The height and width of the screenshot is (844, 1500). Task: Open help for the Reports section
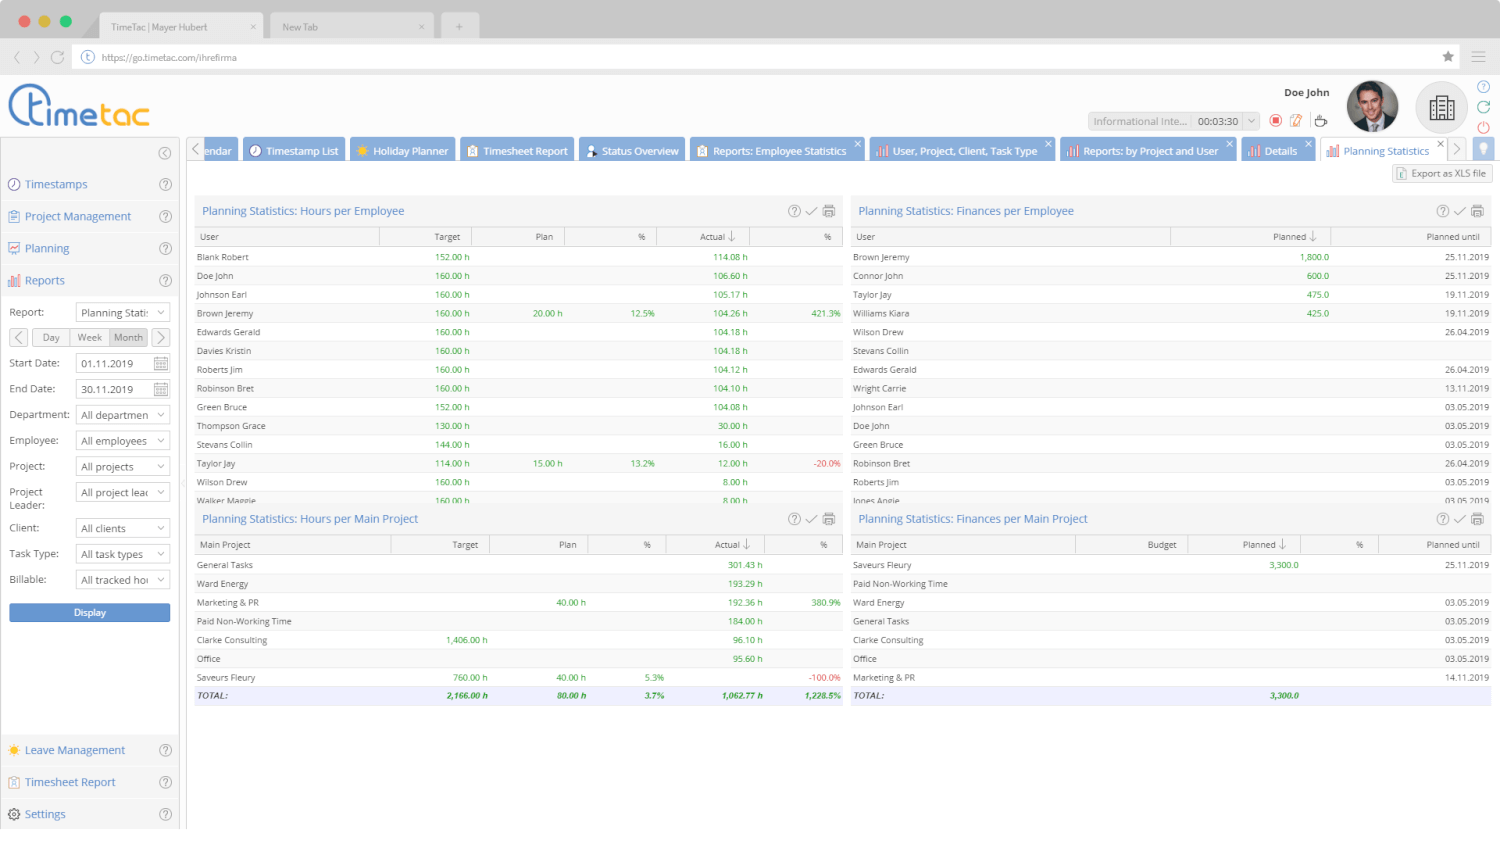pyautogui.click(x=165, y=280)
